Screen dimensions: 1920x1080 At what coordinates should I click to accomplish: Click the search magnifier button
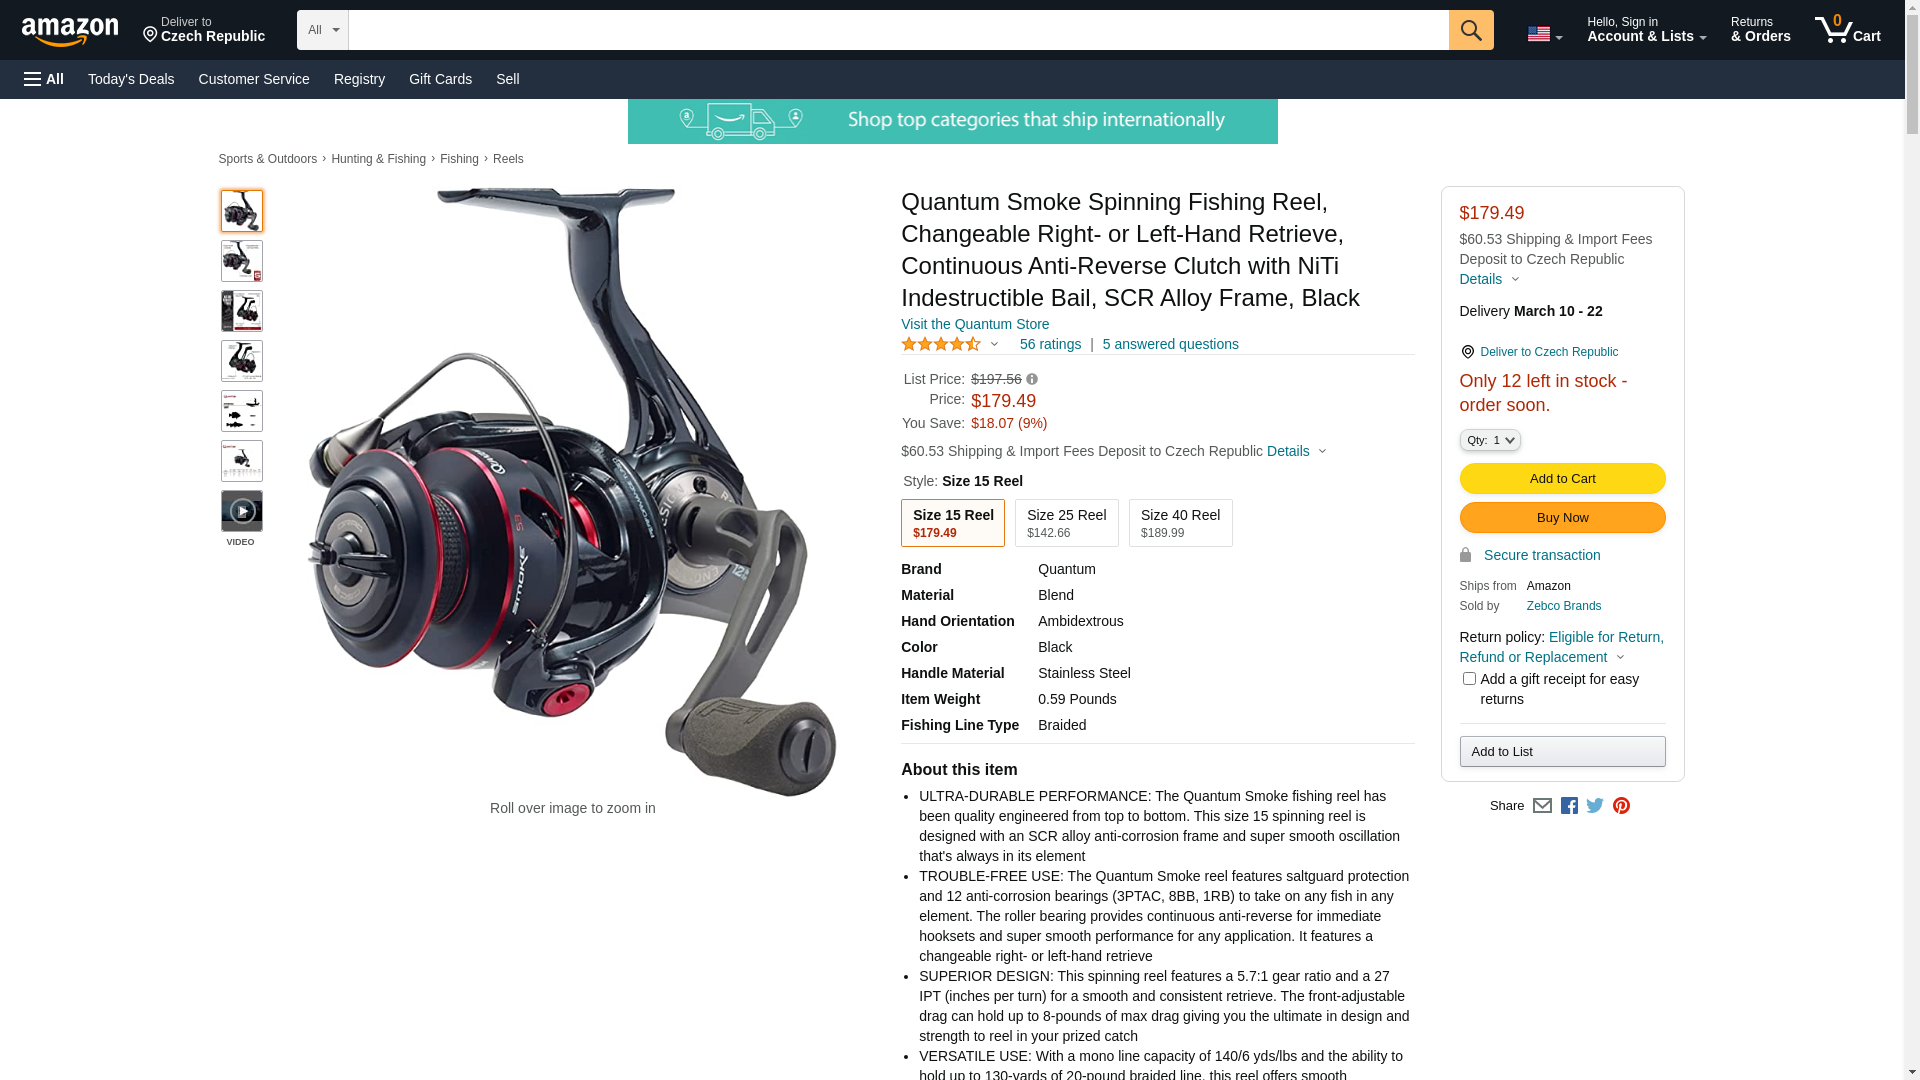coord(1471,30)
